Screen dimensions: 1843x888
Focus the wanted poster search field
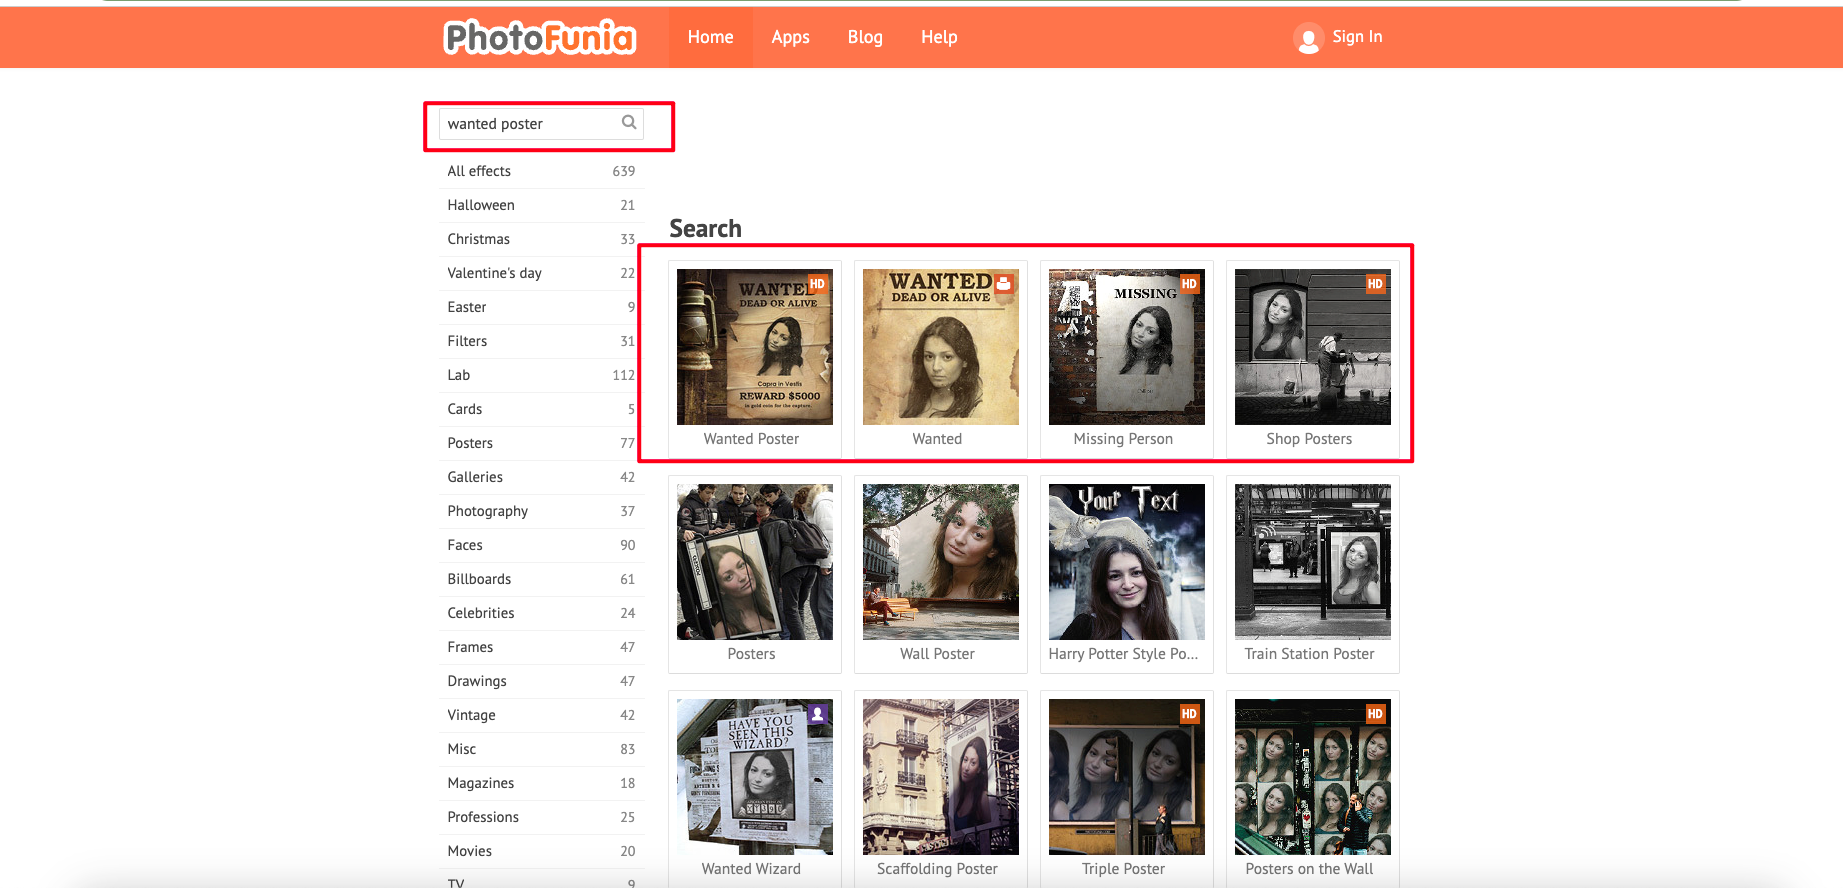click(541, 124)
